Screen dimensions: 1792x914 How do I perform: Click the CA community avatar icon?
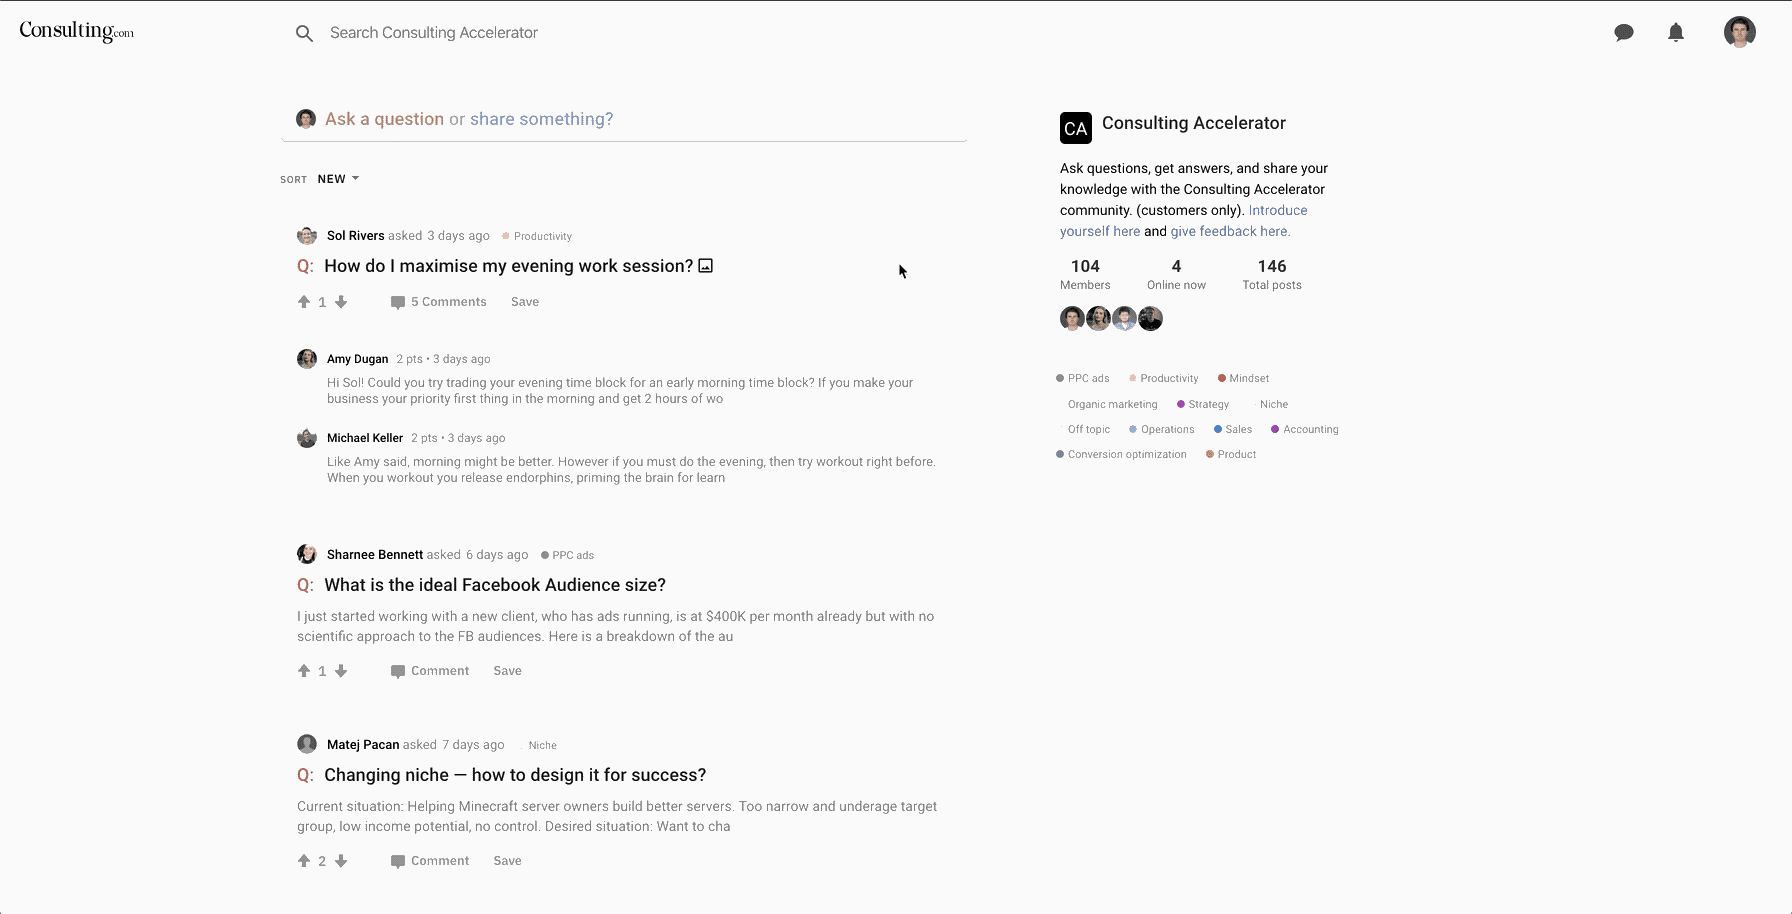(x=1075, y=128)
